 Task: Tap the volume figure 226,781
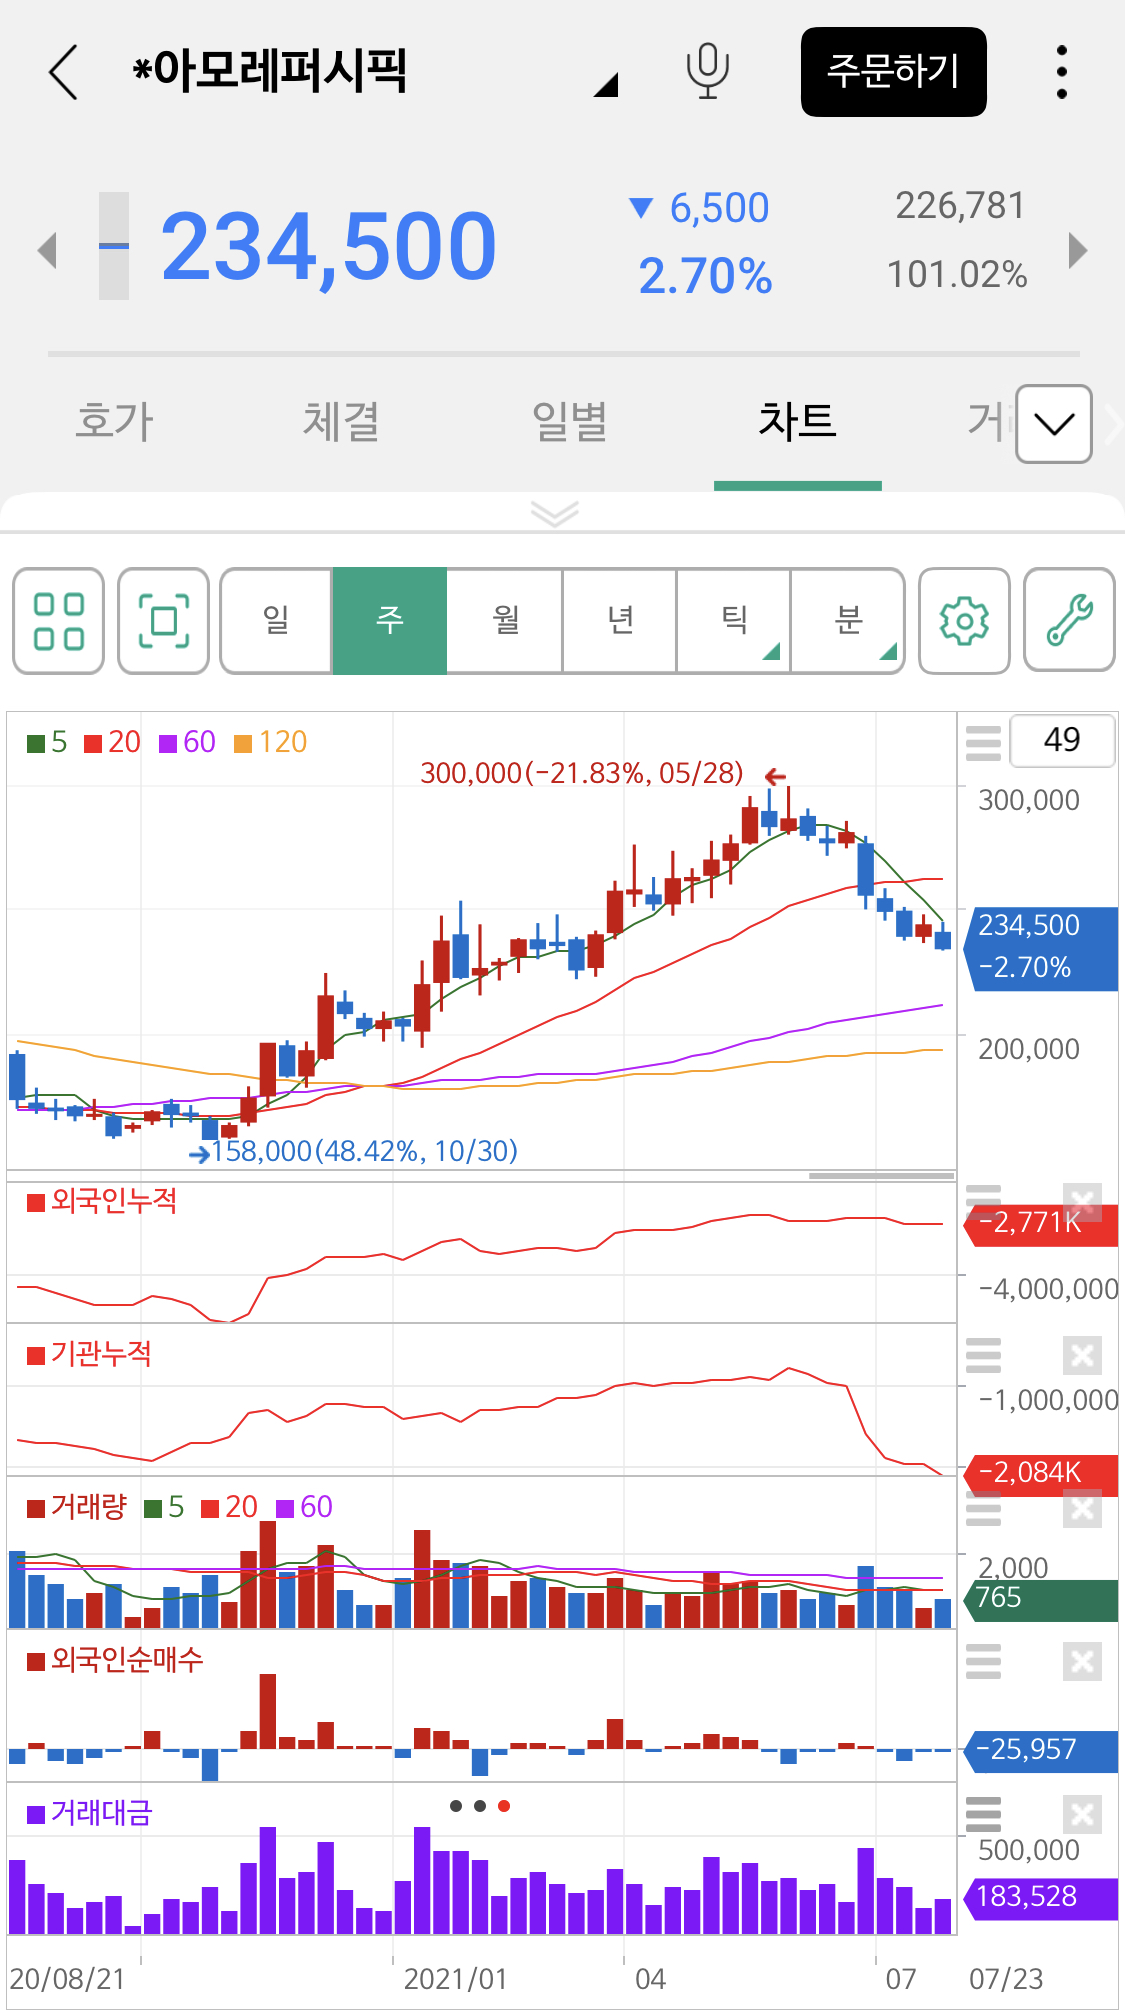click(960, 206)
